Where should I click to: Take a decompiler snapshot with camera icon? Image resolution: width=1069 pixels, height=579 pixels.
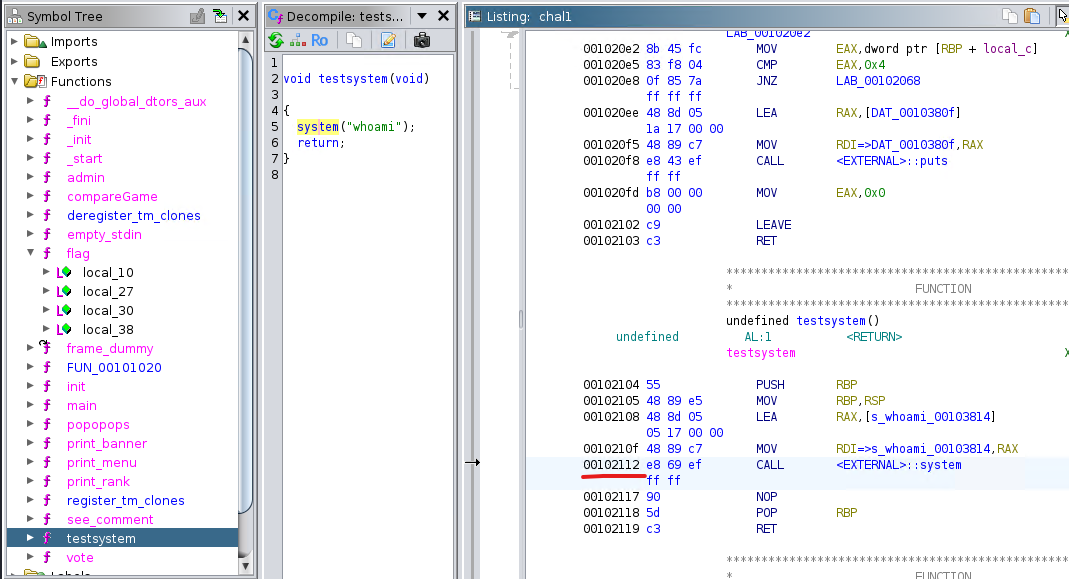[x=422, y=40]
